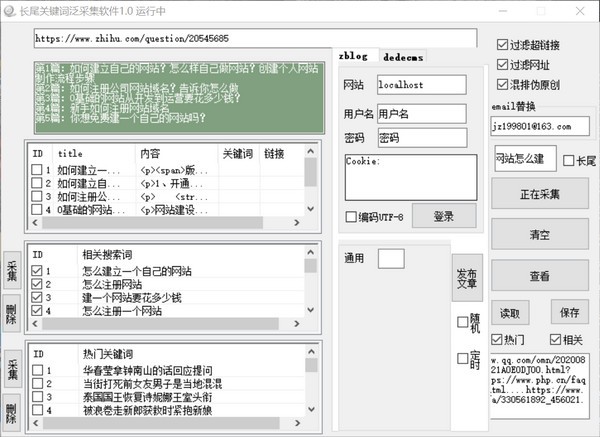The width and height of the screenshot is (600, 437).
Task: Click the 查看 view button
Action: click(x=539, y=276)
